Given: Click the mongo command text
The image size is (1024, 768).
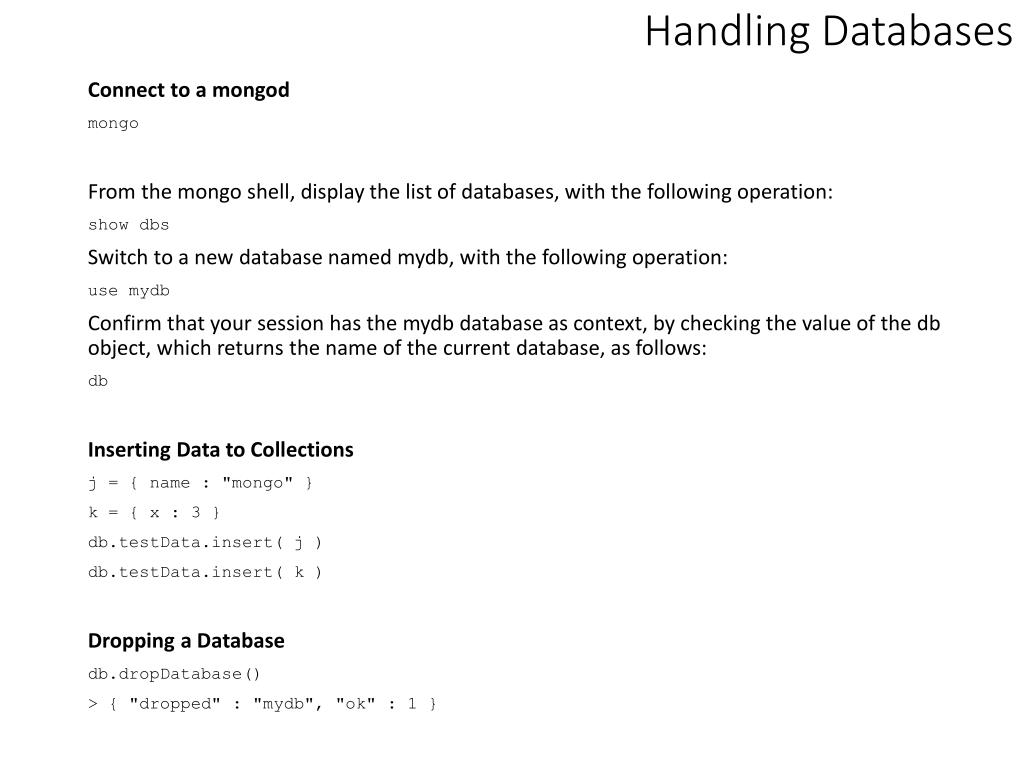Looking at the screenshot, I should [x=114, y=123].
